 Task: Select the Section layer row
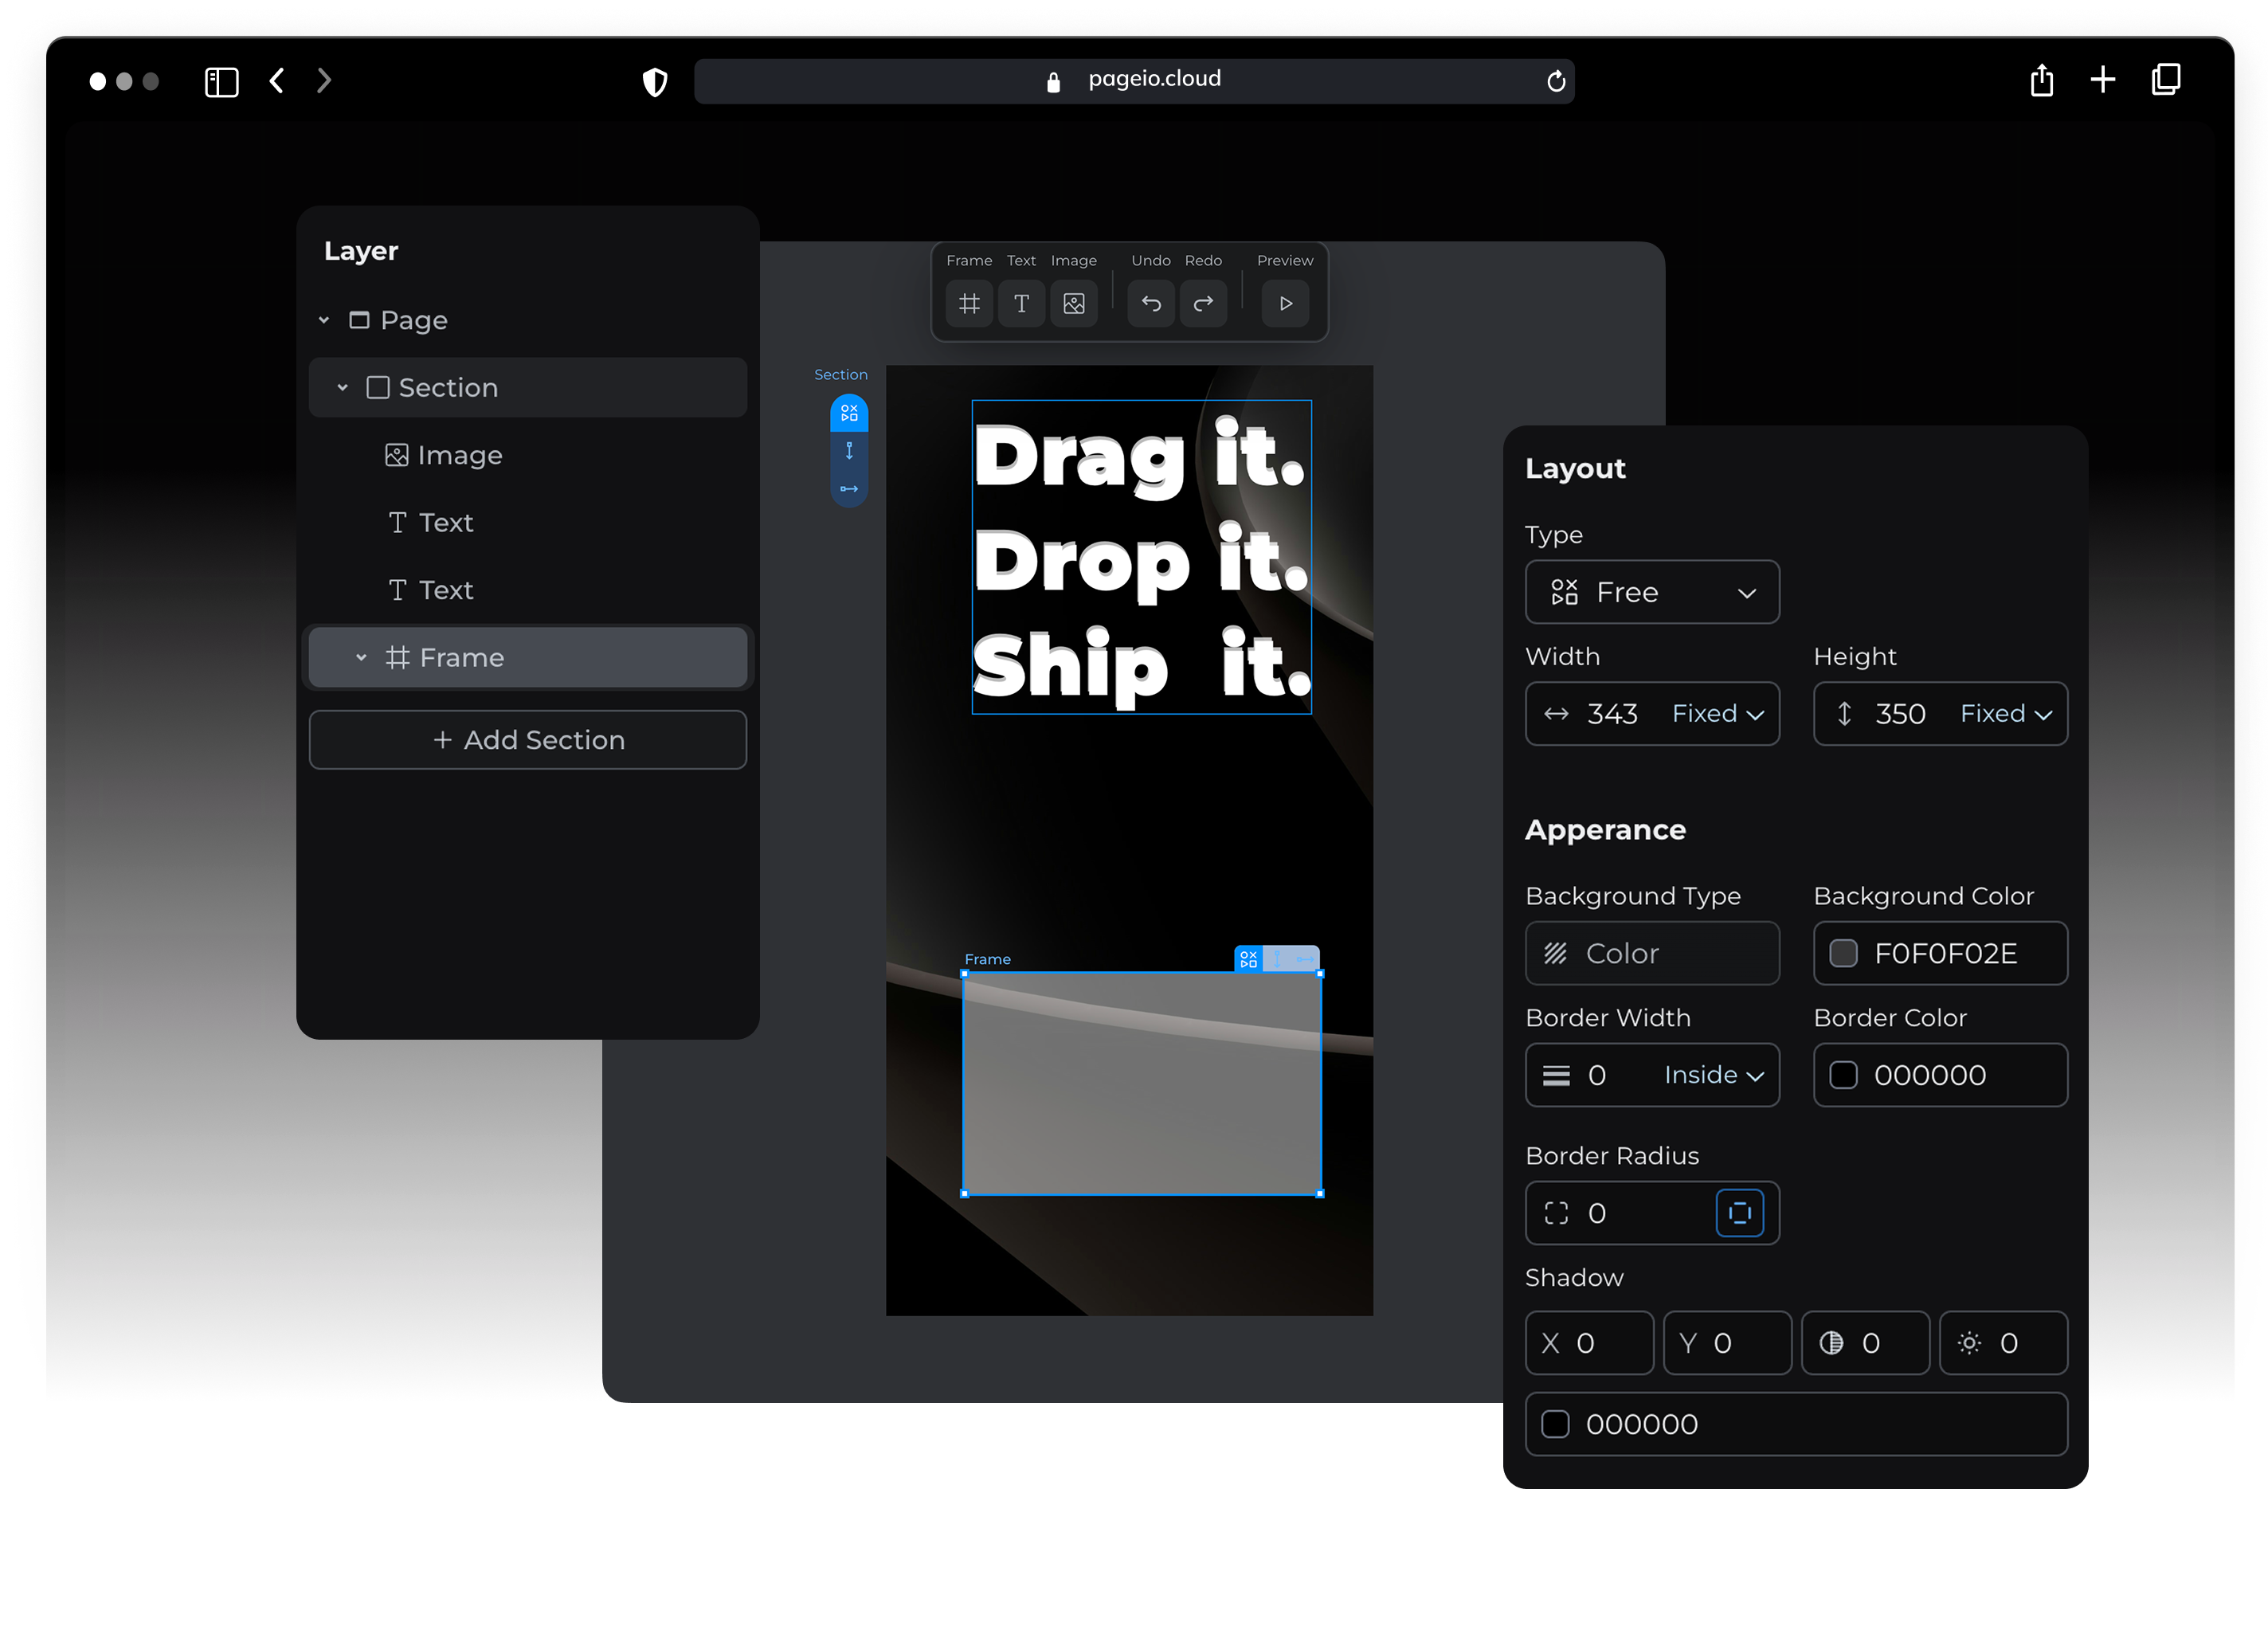pos(528,387)
